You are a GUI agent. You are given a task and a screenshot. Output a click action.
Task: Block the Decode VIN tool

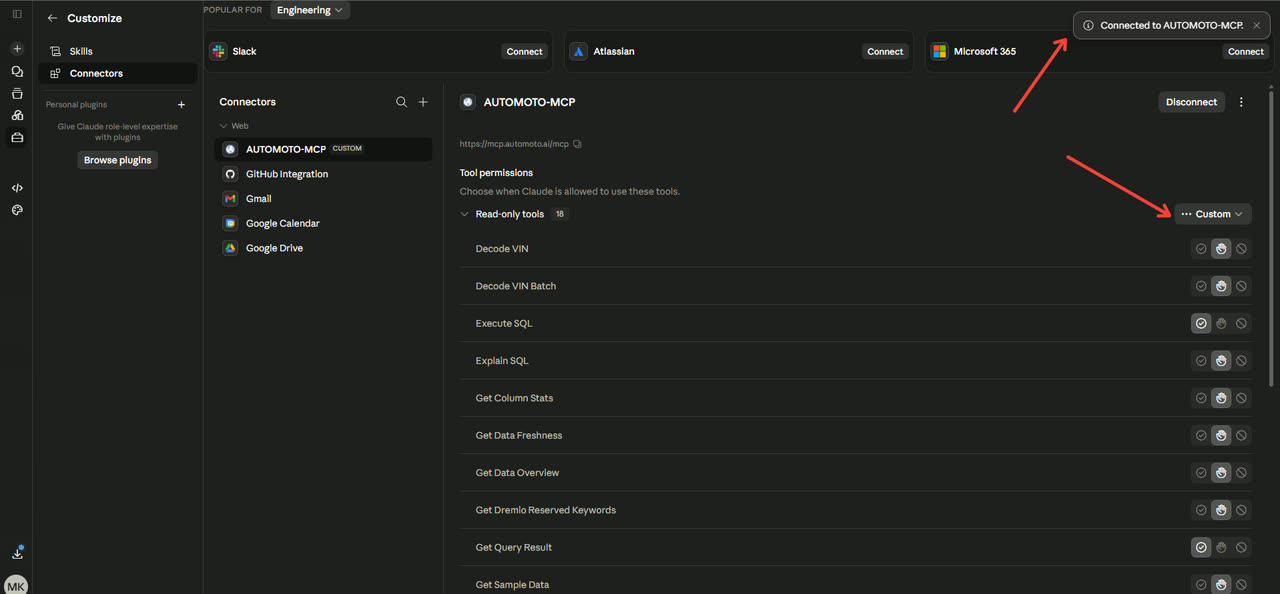pyautogui.click(x=1241, y=249)
